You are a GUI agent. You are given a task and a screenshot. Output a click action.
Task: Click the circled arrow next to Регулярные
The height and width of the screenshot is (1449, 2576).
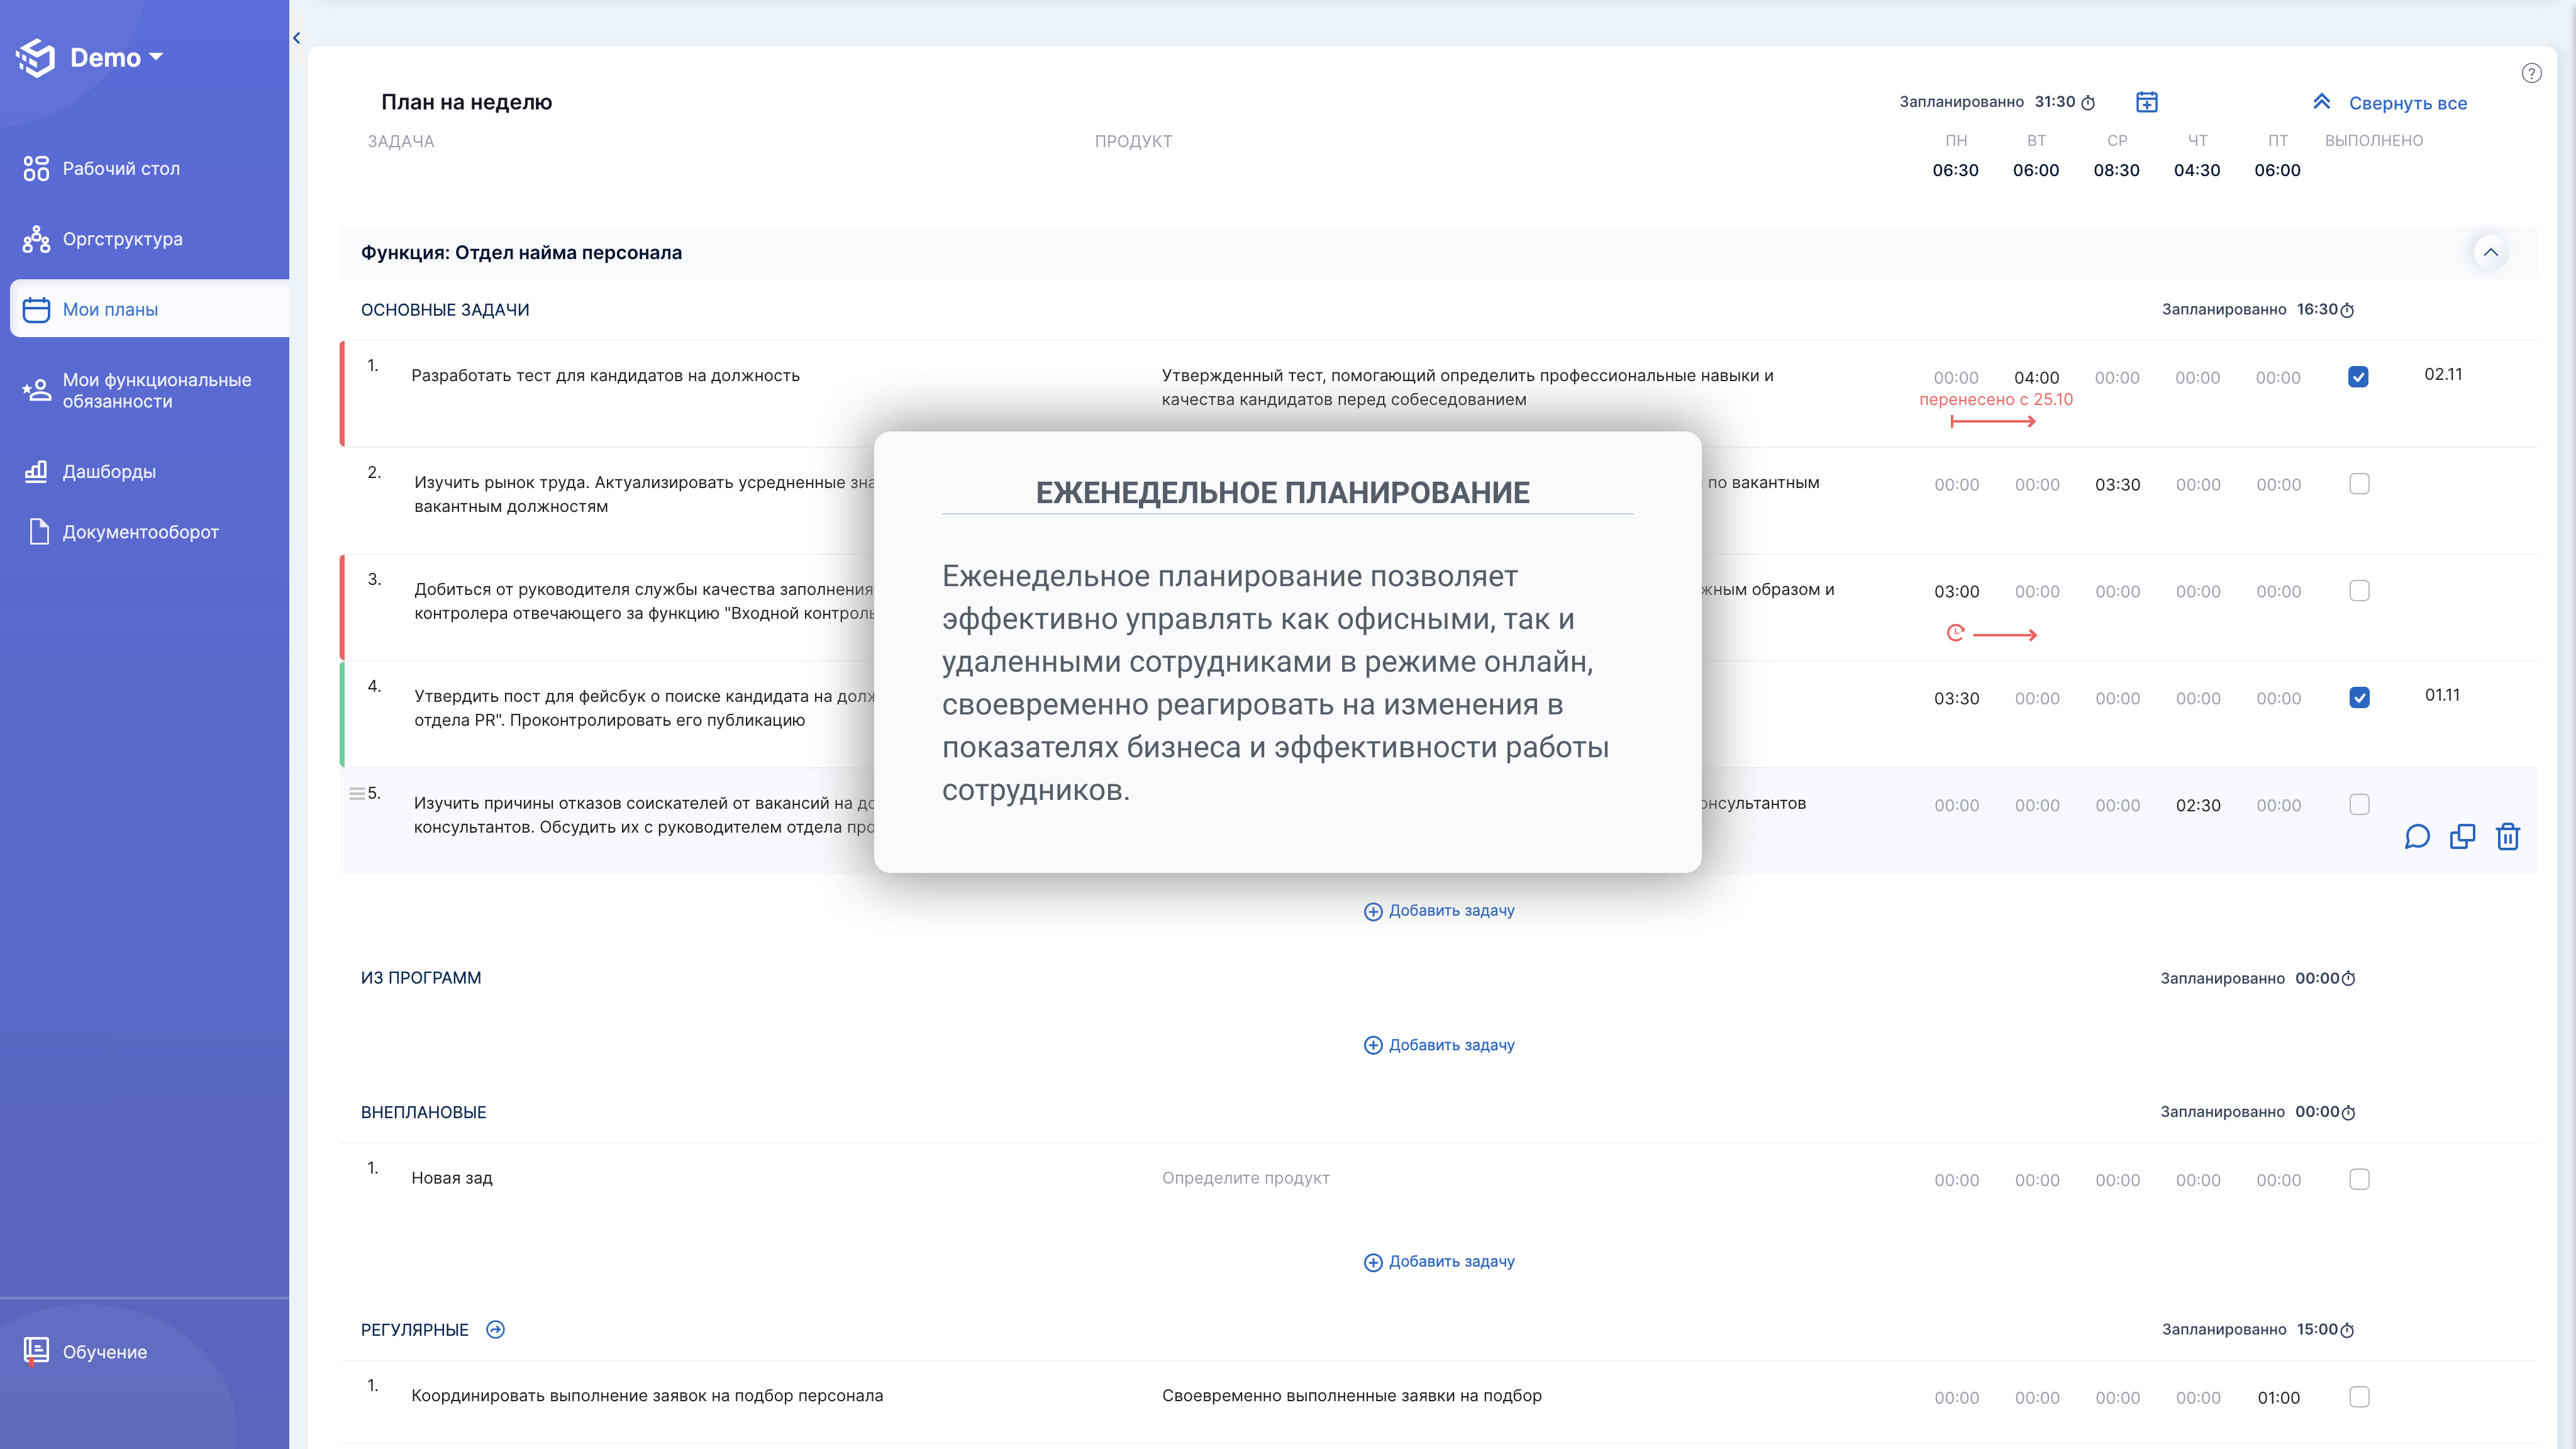pos(495,1330)
